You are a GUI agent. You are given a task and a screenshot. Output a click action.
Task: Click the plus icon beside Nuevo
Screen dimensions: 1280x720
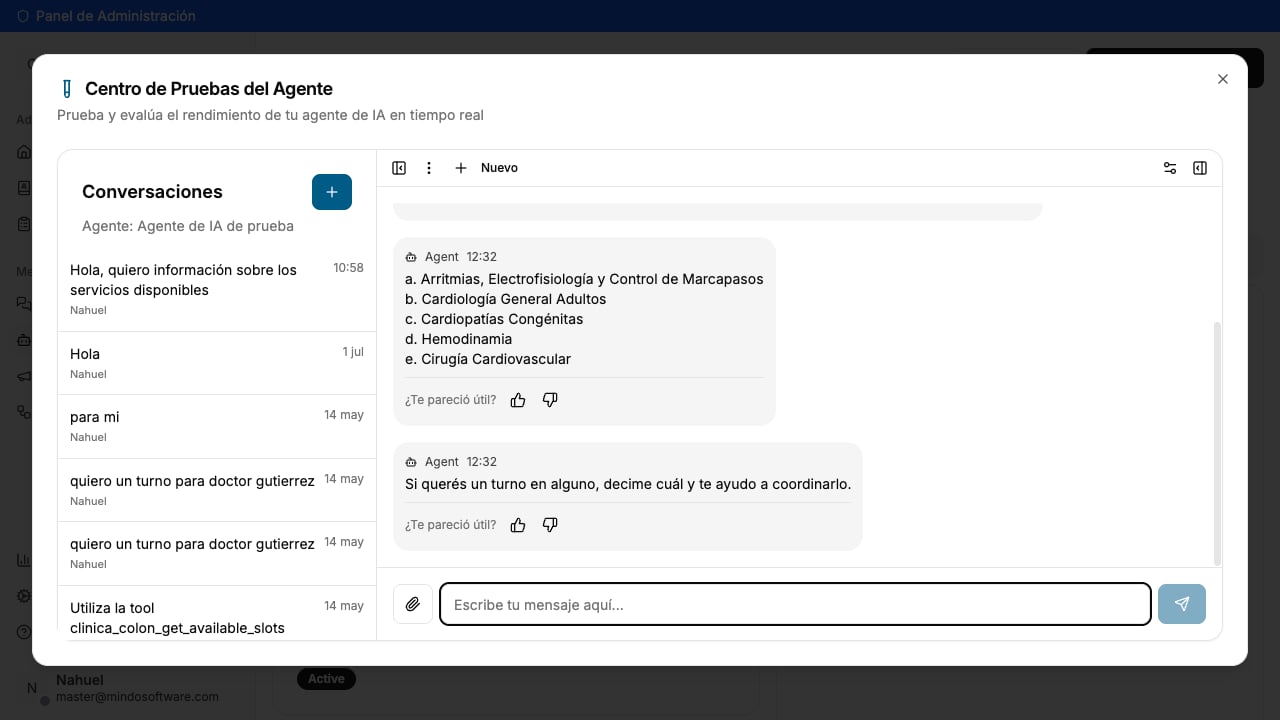click(x=461, y=168)
